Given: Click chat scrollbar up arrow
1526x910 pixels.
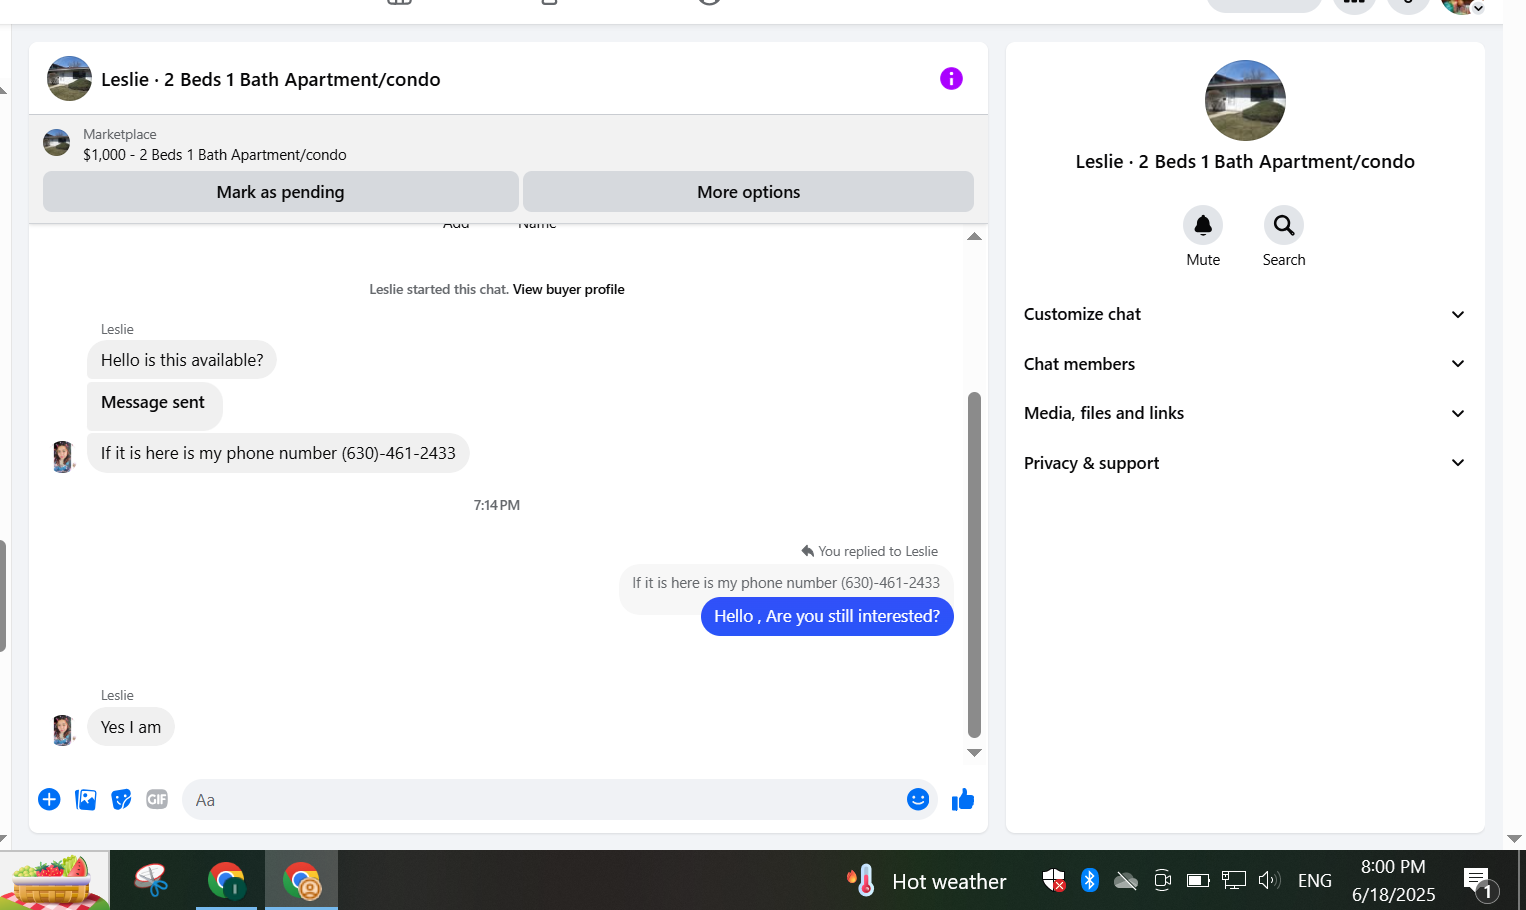Looking at the screenshot, I should [974, 236].
